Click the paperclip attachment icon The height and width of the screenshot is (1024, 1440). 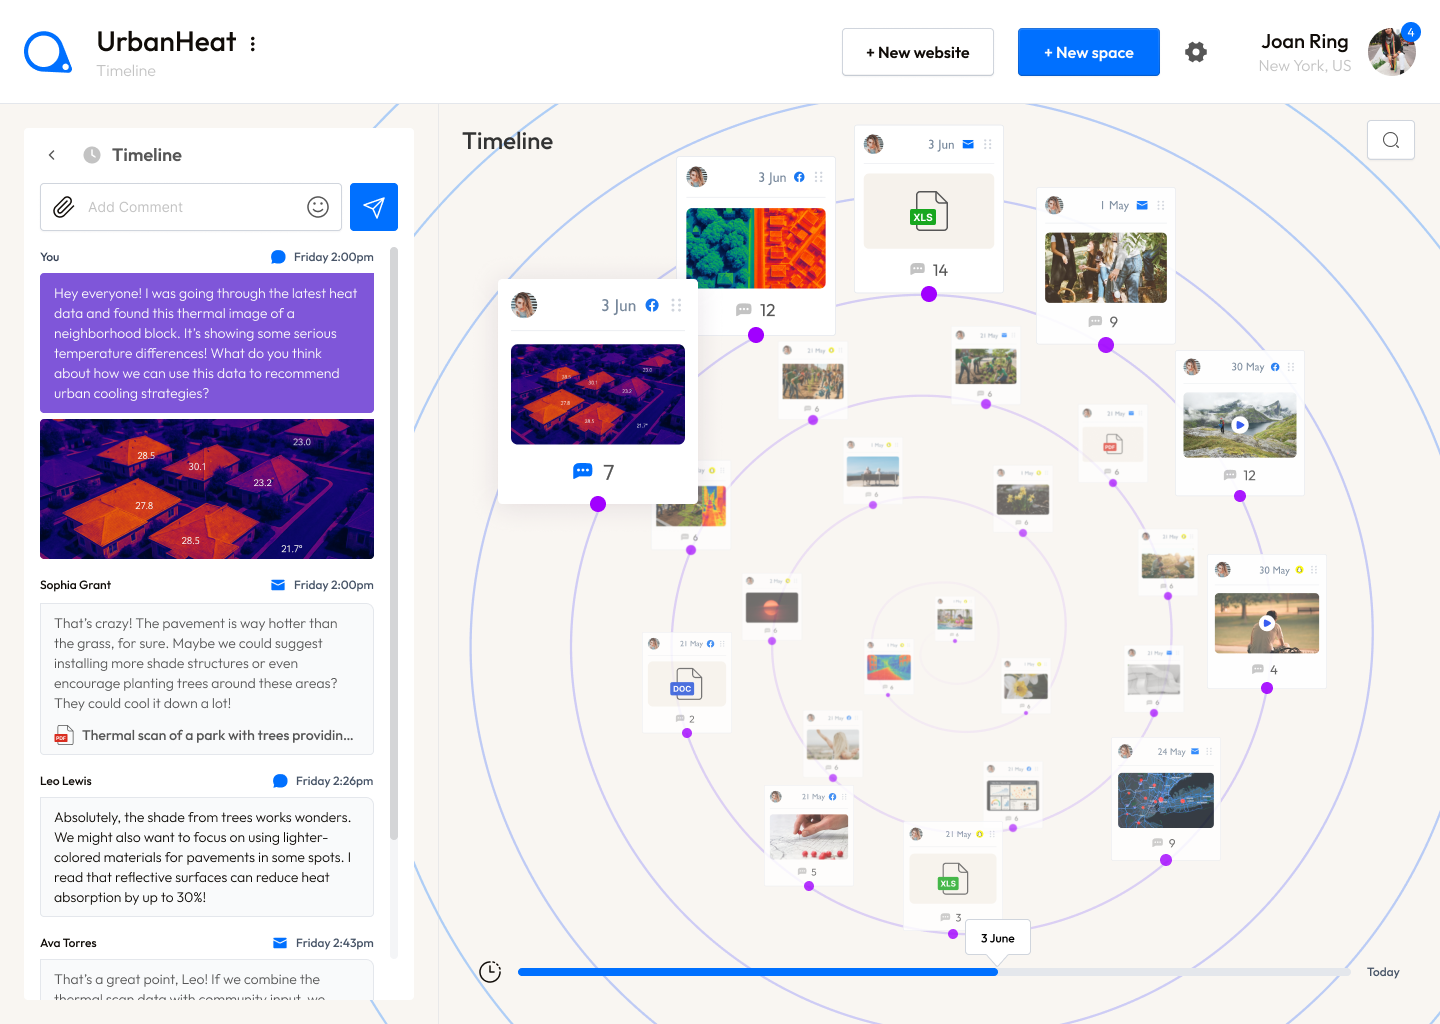tap(63, 207)
